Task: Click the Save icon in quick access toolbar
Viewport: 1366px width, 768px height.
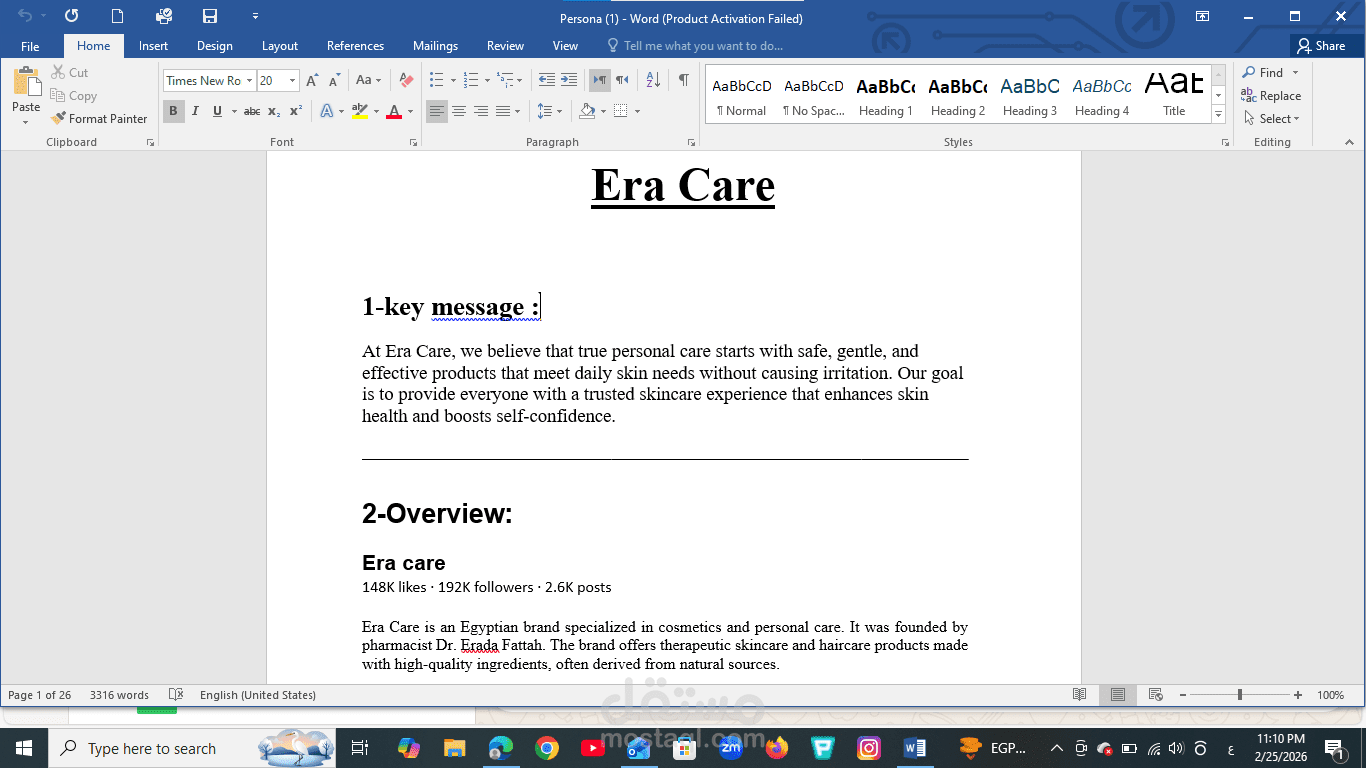Action: (x=210, y=16)
